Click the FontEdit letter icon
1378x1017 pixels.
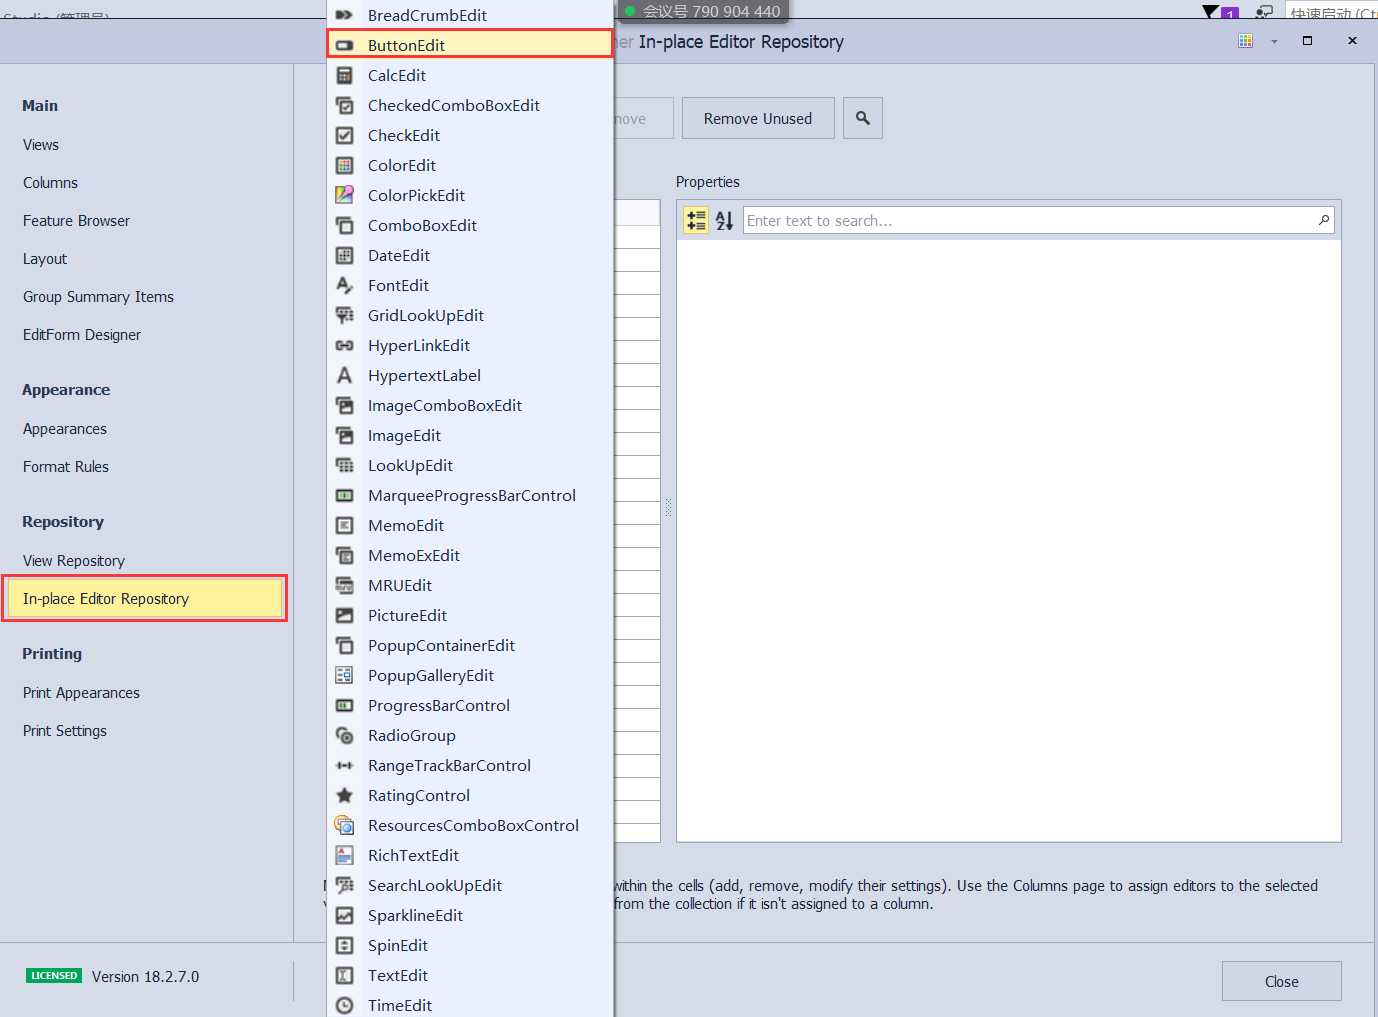(344, 285)
